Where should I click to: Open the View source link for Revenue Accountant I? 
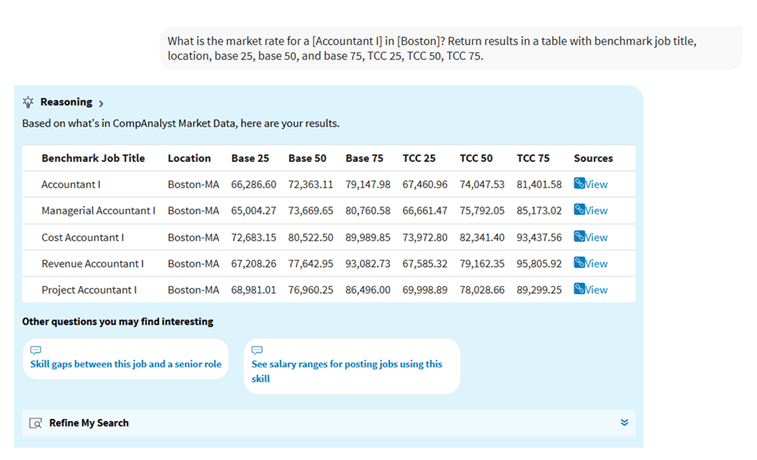[590, 263]
